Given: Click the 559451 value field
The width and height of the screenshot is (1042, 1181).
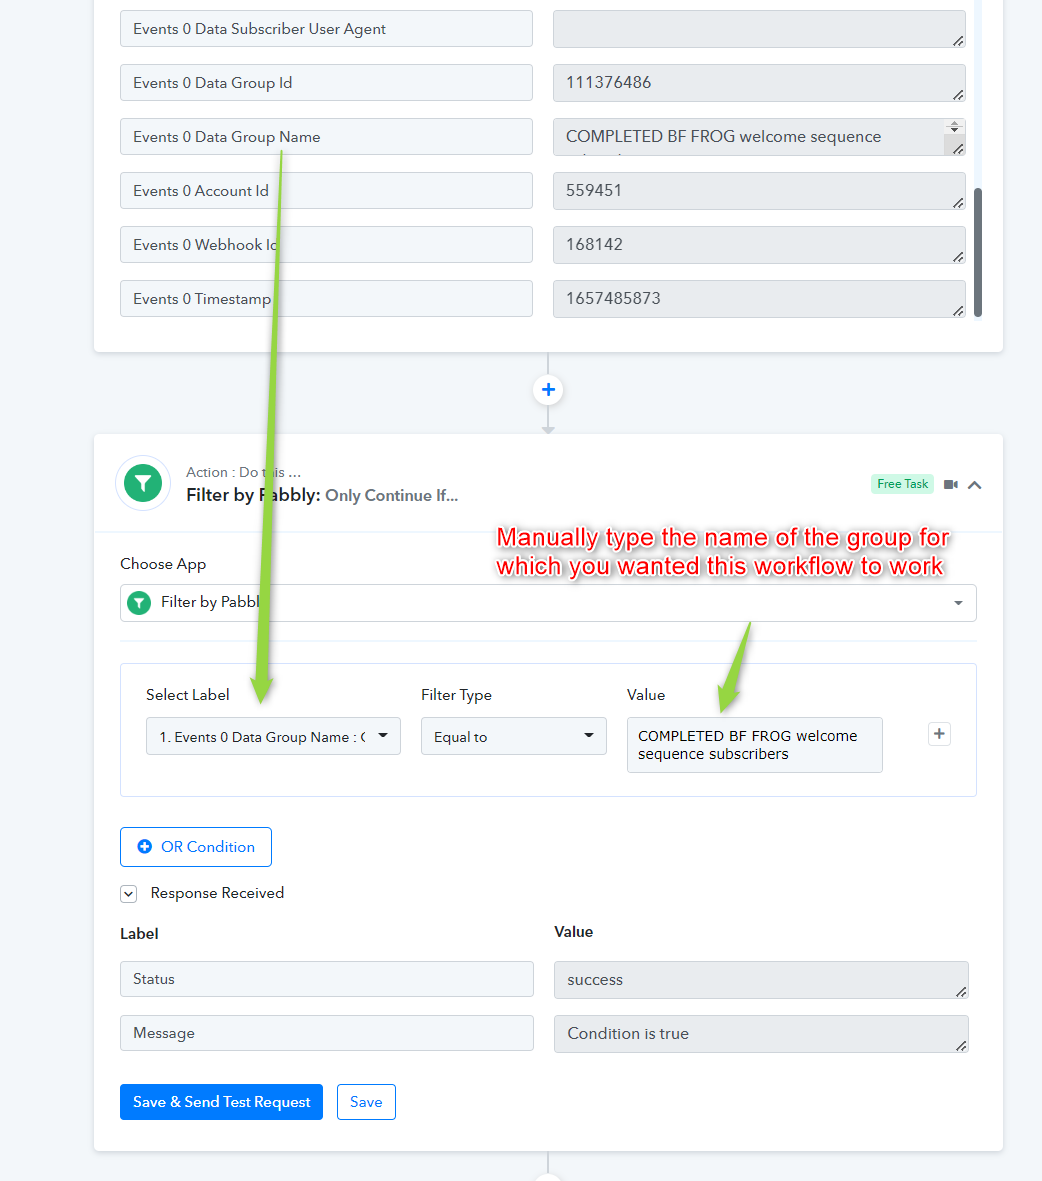Looking at the screenshot, I should 759,191.
